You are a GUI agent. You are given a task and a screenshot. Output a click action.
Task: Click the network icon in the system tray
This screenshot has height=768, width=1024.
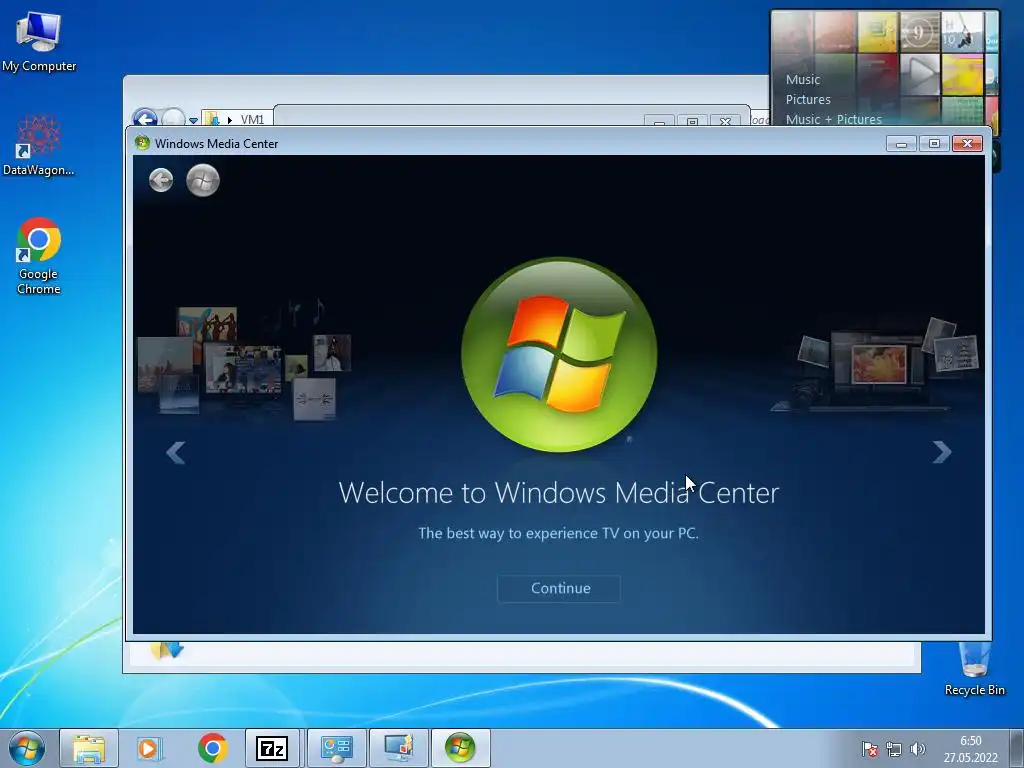click(x=893, y=749)
